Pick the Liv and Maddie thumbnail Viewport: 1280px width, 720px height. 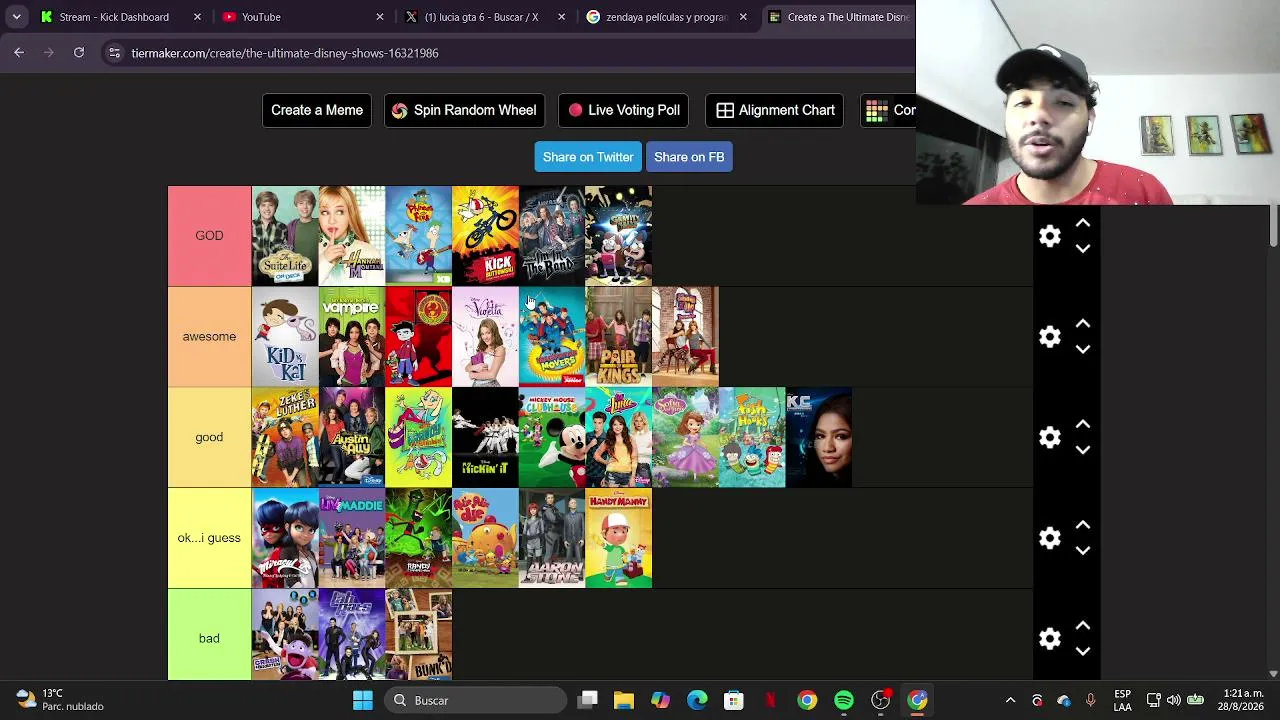(x=352, y=538)
